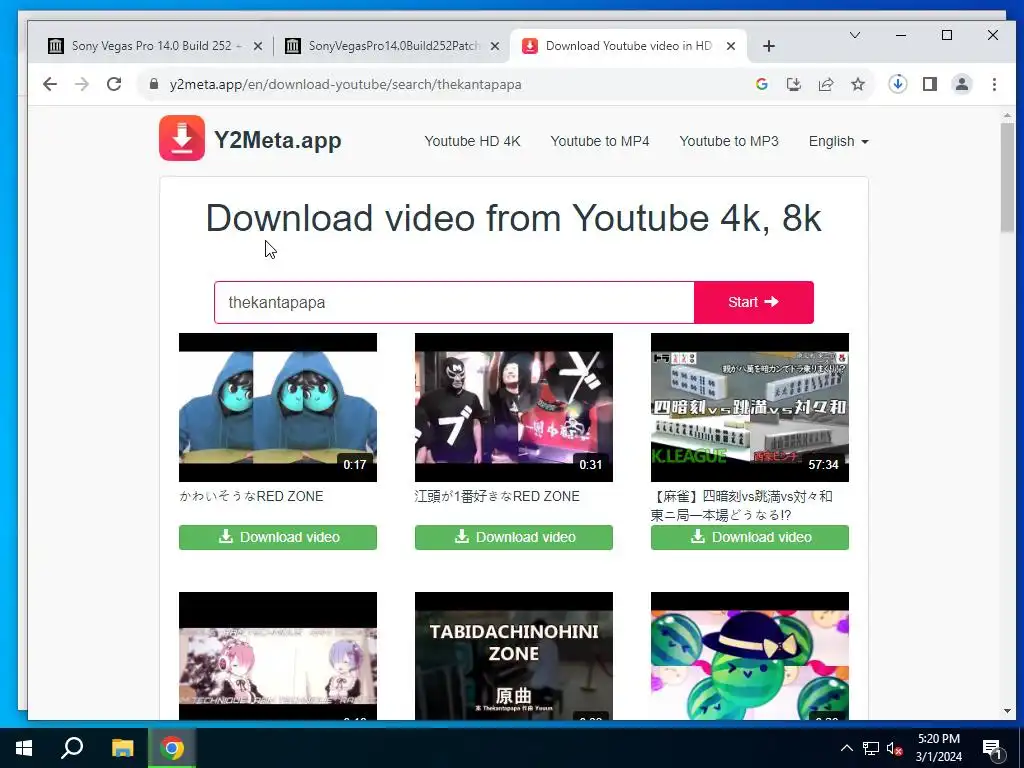Expand the English language dropdown

pos(839,141)
